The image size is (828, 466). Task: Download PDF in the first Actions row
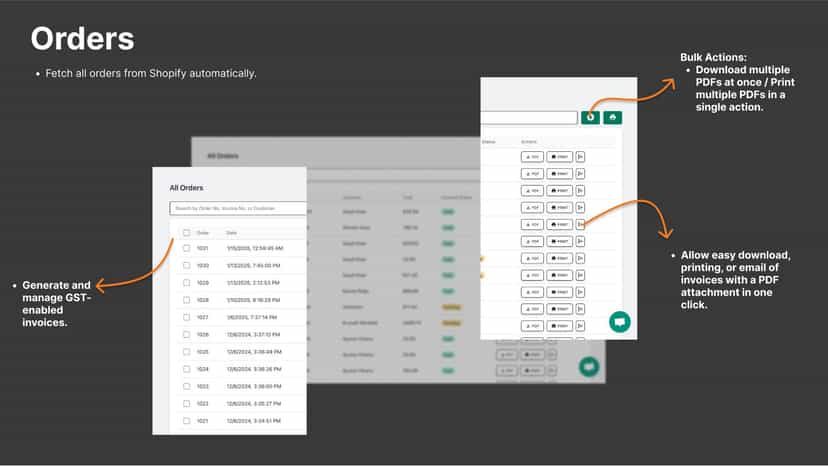tap(532, 157)
